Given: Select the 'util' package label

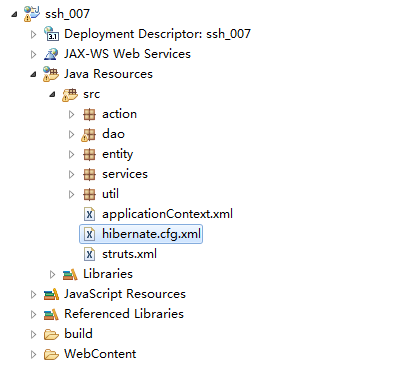Looking at the screenshot, I should [110, 194].
